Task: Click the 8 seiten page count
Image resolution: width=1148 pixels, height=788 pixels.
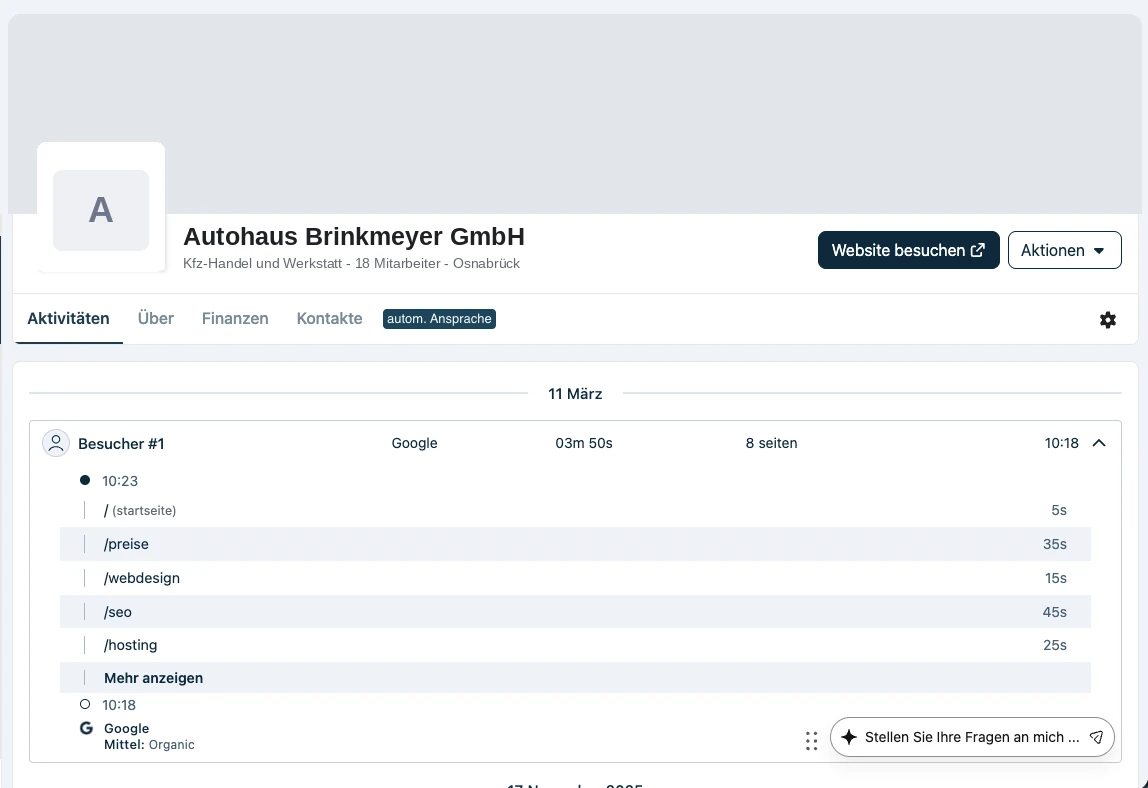Action: (772, 443)
